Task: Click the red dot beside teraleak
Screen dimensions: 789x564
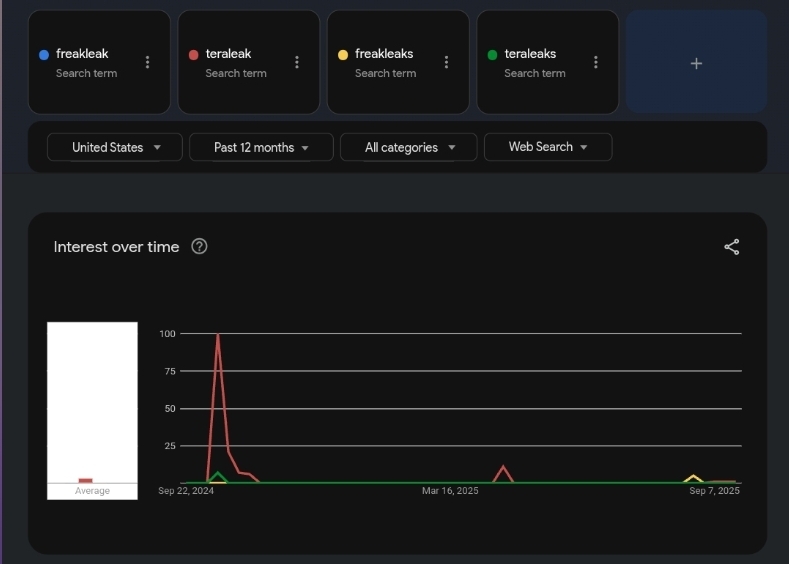Action: (x=194, y=55)
